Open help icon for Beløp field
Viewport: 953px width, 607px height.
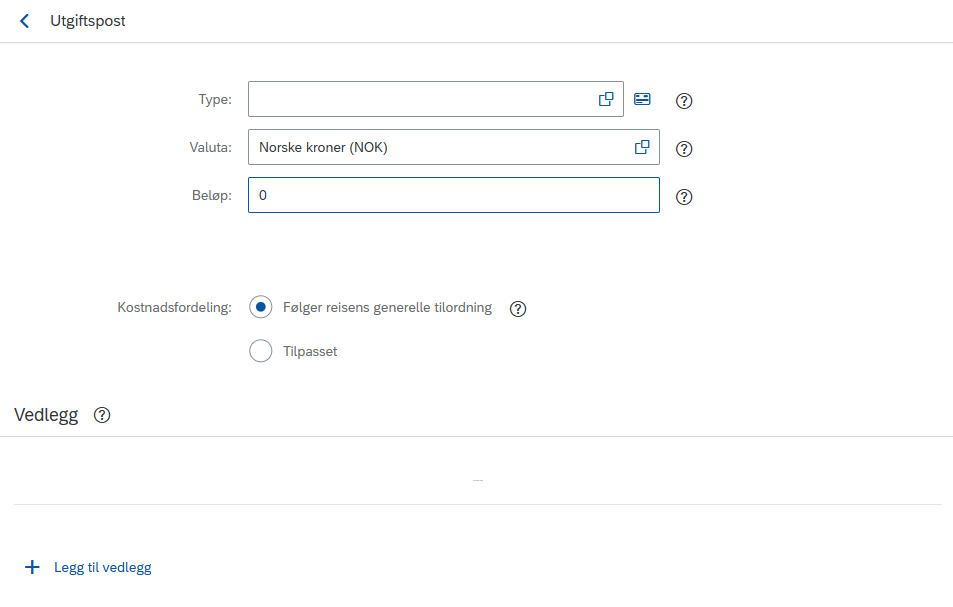pyautogui.click(x=684, y=197)
